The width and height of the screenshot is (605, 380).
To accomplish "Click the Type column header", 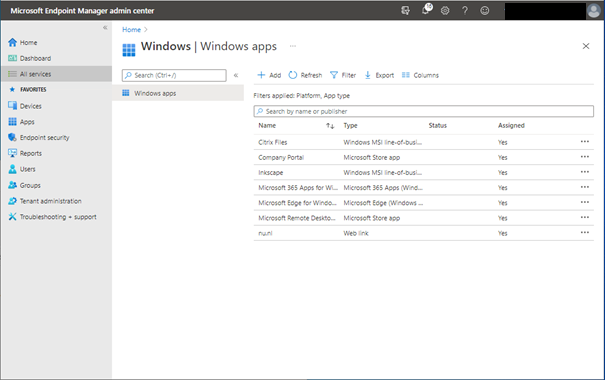I will click(x=350, y=125).
